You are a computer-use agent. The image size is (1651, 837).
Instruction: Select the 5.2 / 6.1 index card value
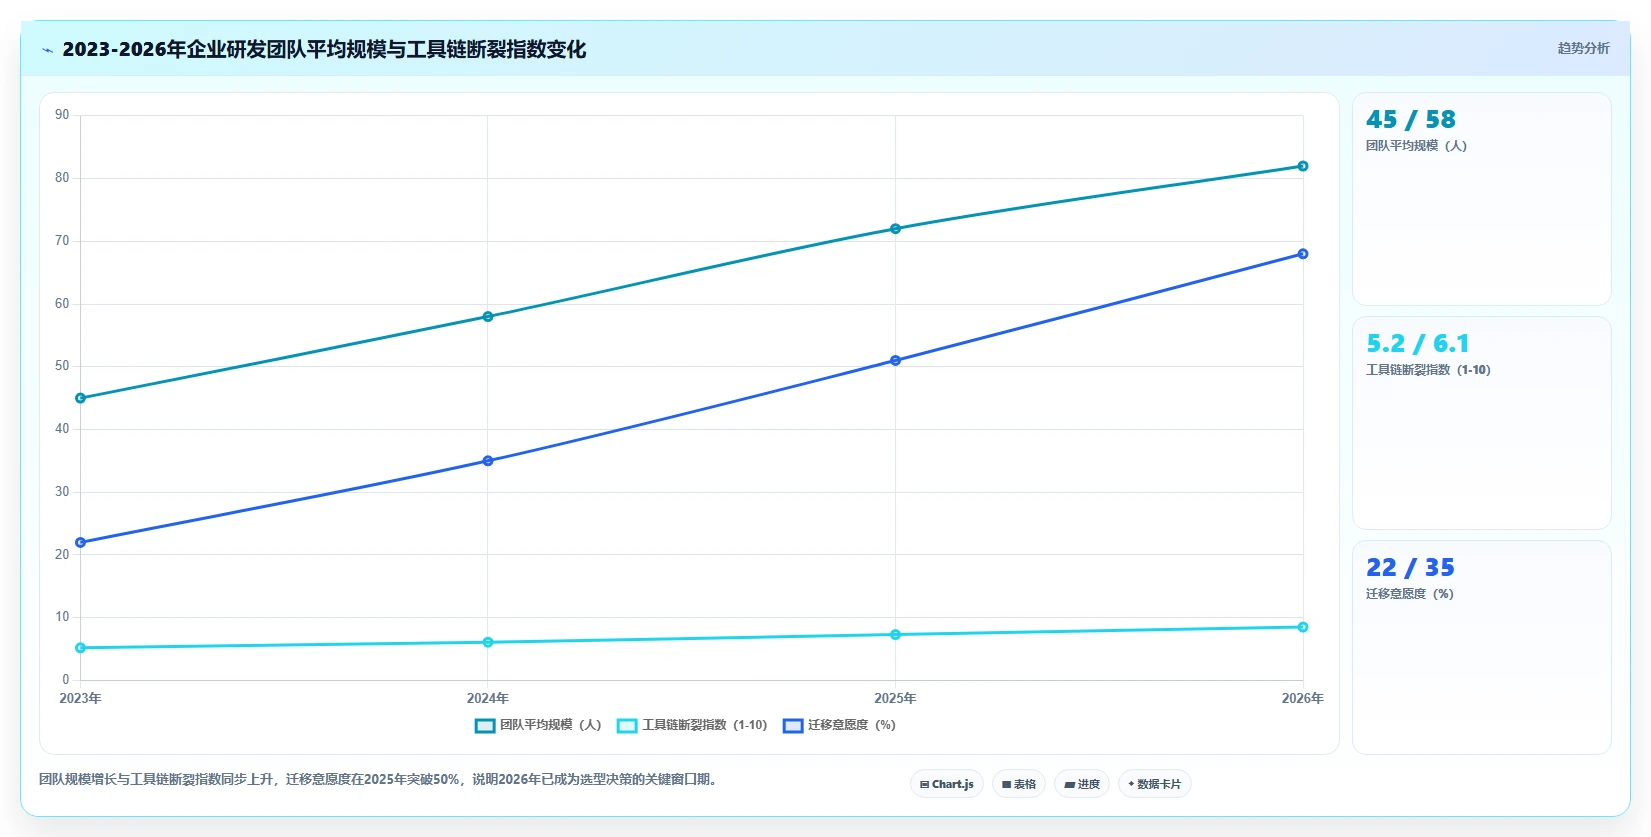pyautogui.click(x=1418, y=344)
